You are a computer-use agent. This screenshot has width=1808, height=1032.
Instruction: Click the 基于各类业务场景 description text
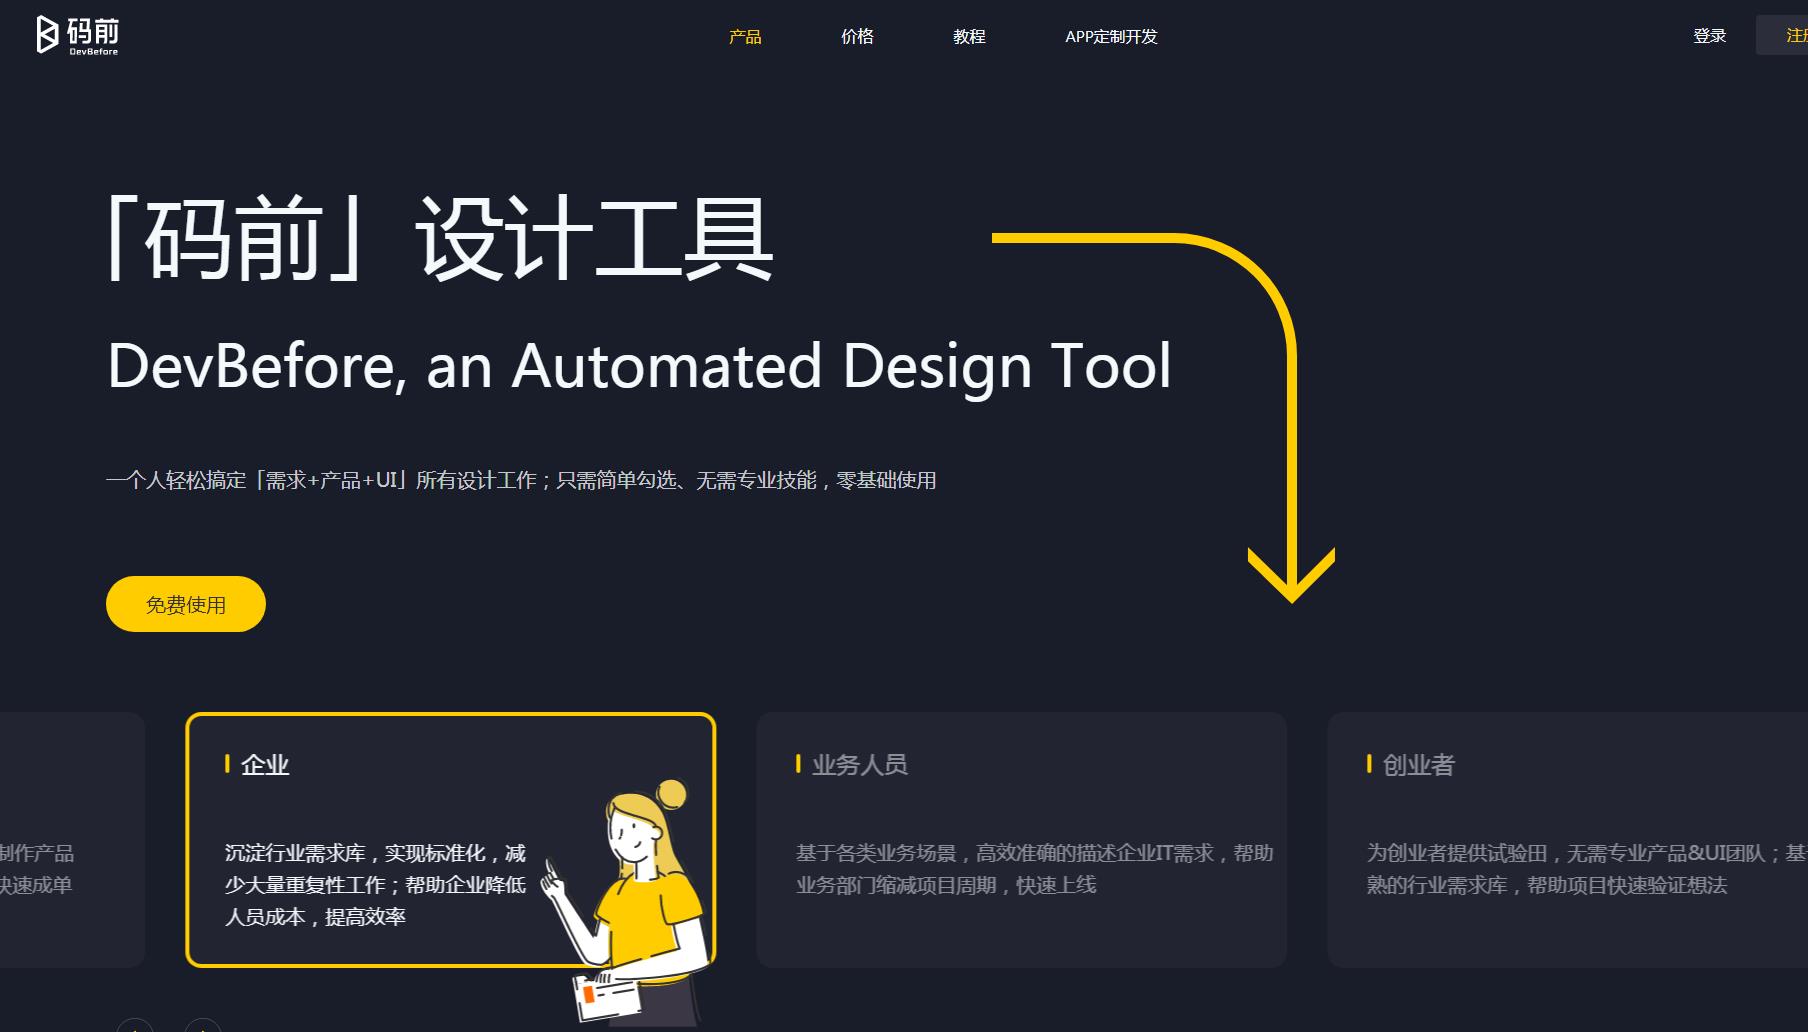[x=1034, y=869]
